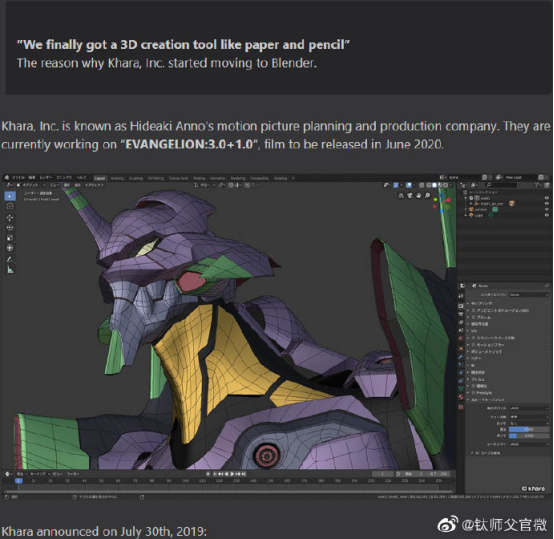Image resolution: width=554 pixels, height=539 pixels.
Task: Switch to the Sculpting workspace tab
Action: pos(136,178)
